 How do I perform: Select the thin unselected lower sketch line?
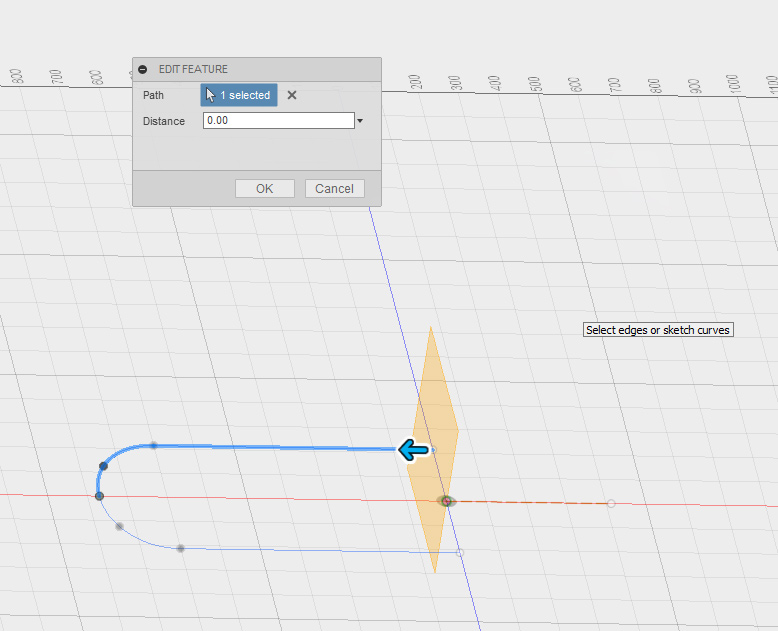click(320, 550)
